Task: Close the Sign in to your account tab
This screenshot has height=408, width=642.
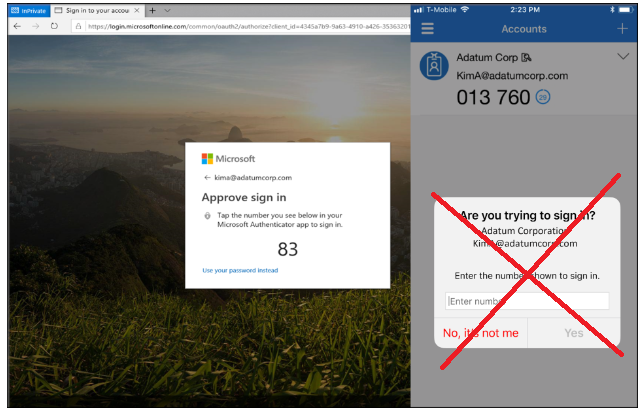Action: [137, 11]
